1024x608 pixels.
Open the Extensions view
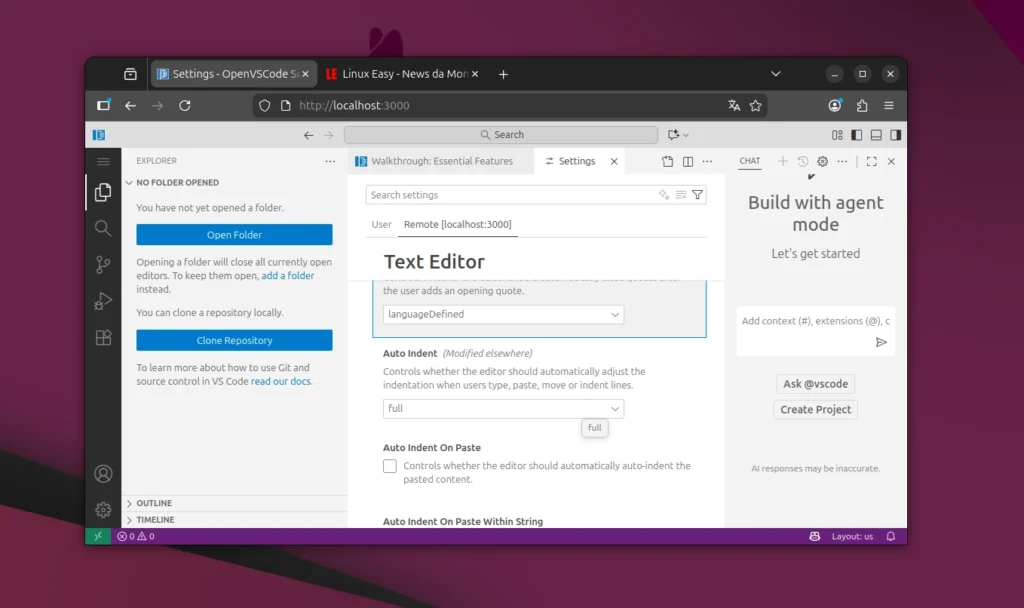(101, 337)
